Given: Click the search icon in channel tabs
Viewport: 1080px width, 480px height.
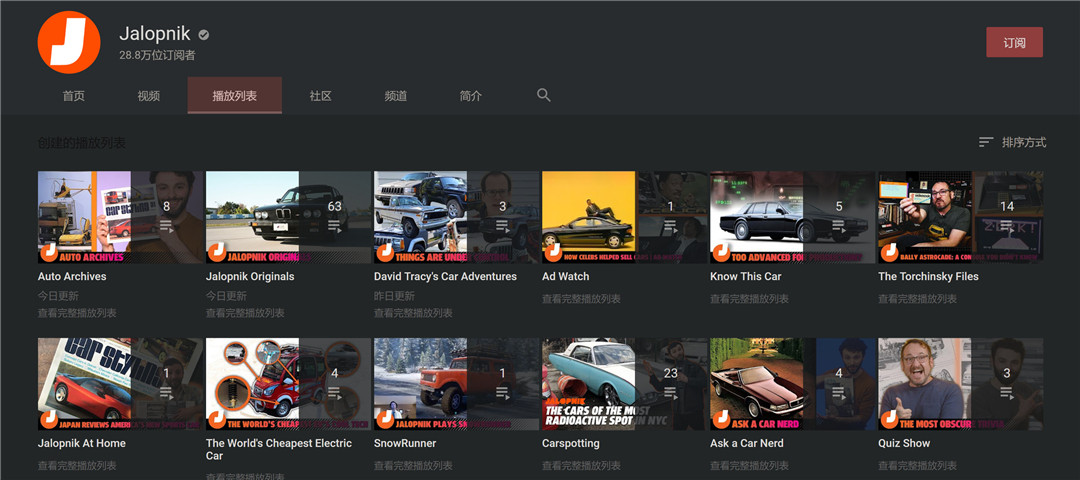Looking at the screenshot, I should [544, 95].
